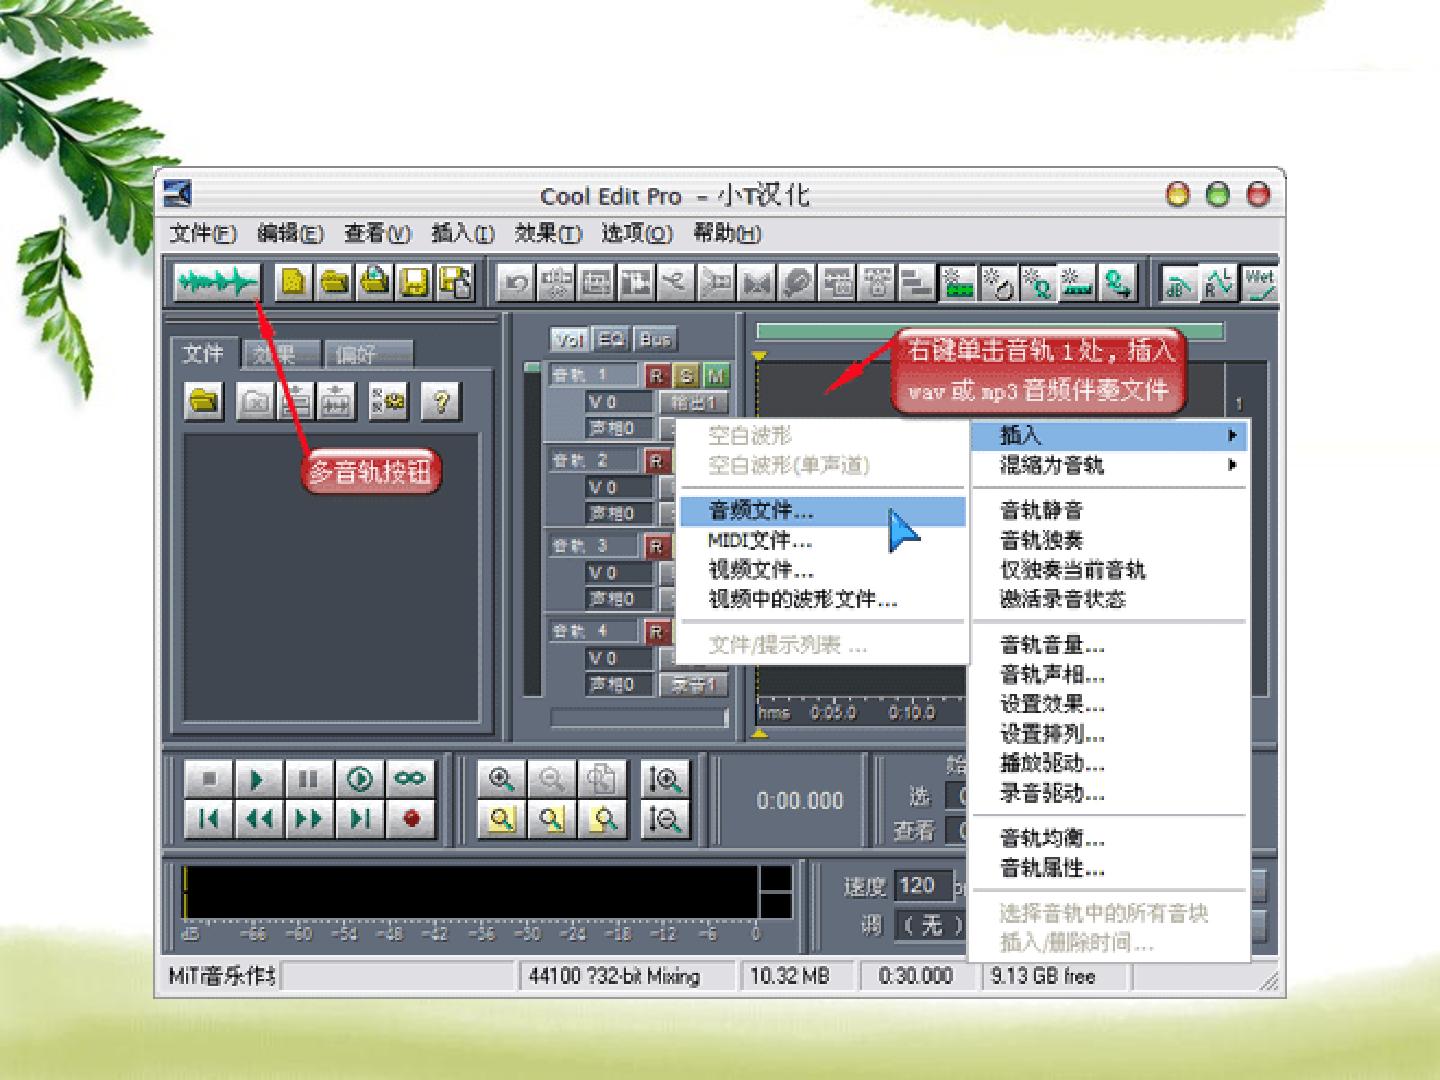Screen dimensions: 1440x1080
Task: Open the 效果(T) menu
Action: pos(548,234)
